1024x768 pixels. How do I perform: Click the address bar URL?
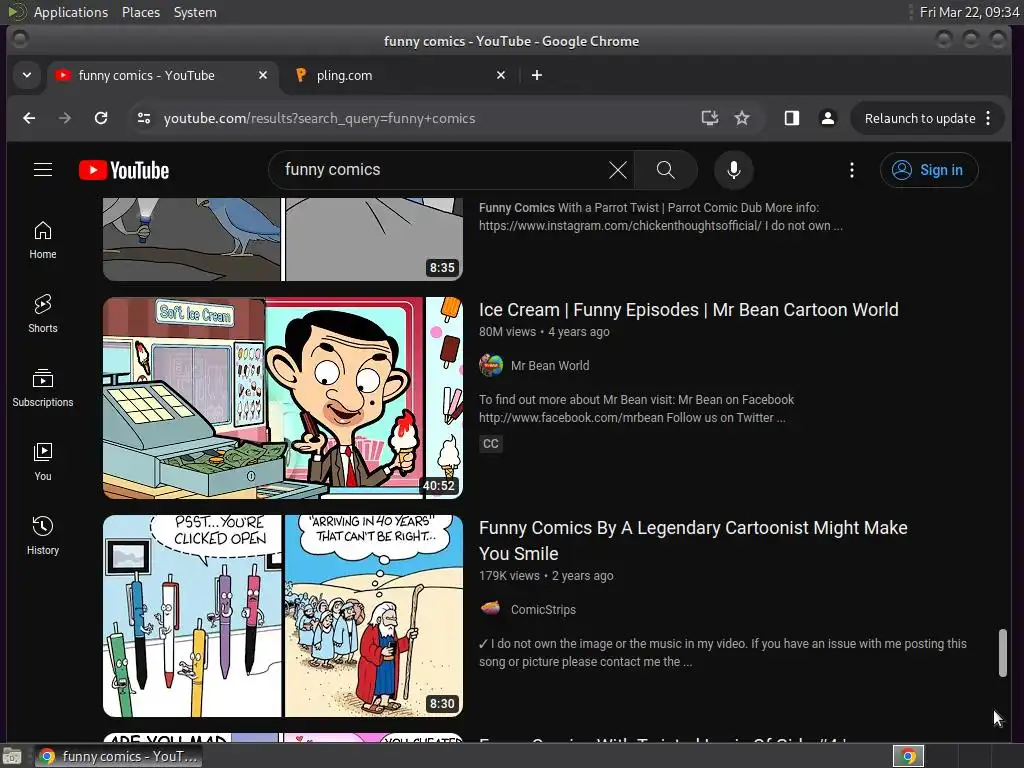pyautogui.click(x=319, y=118)
